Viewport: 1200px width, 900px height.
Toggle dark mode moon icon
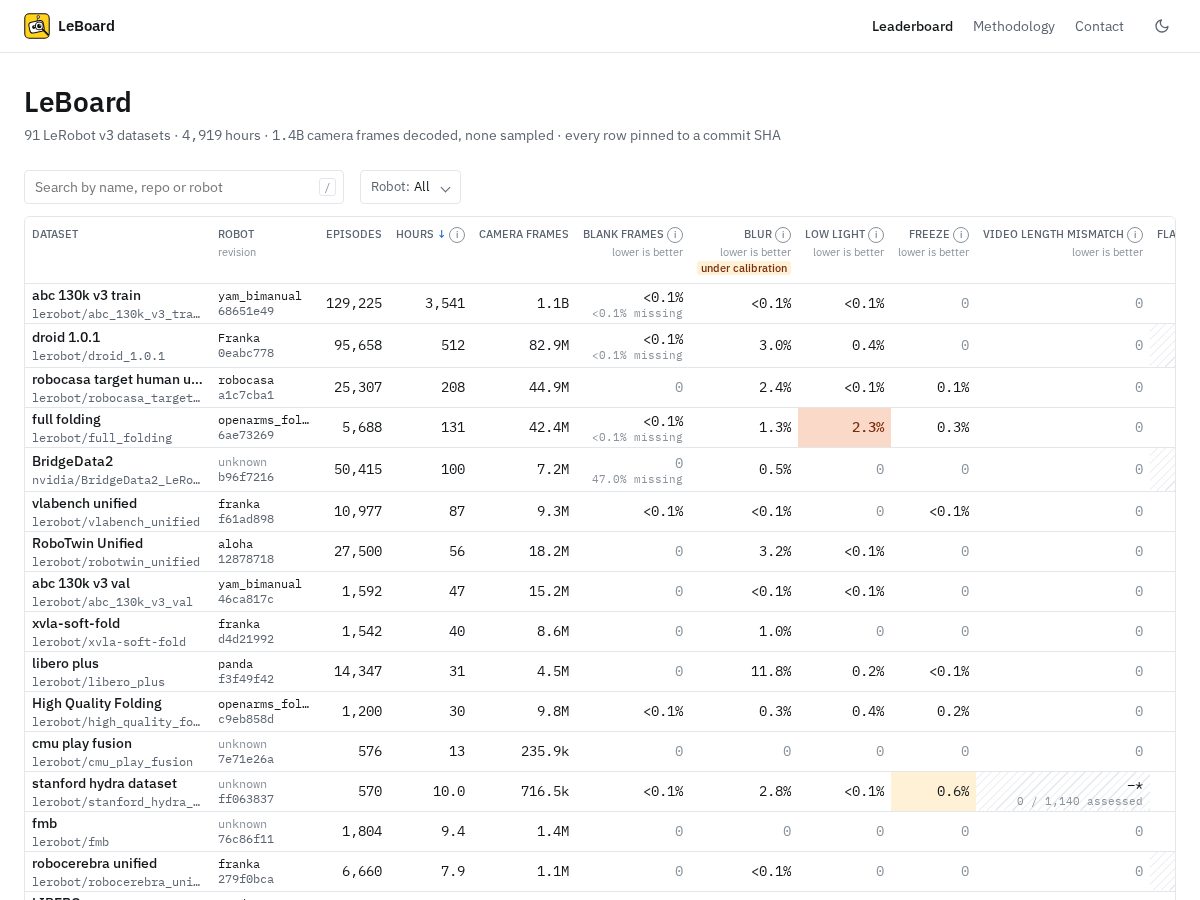click(x=1162, y=26)
